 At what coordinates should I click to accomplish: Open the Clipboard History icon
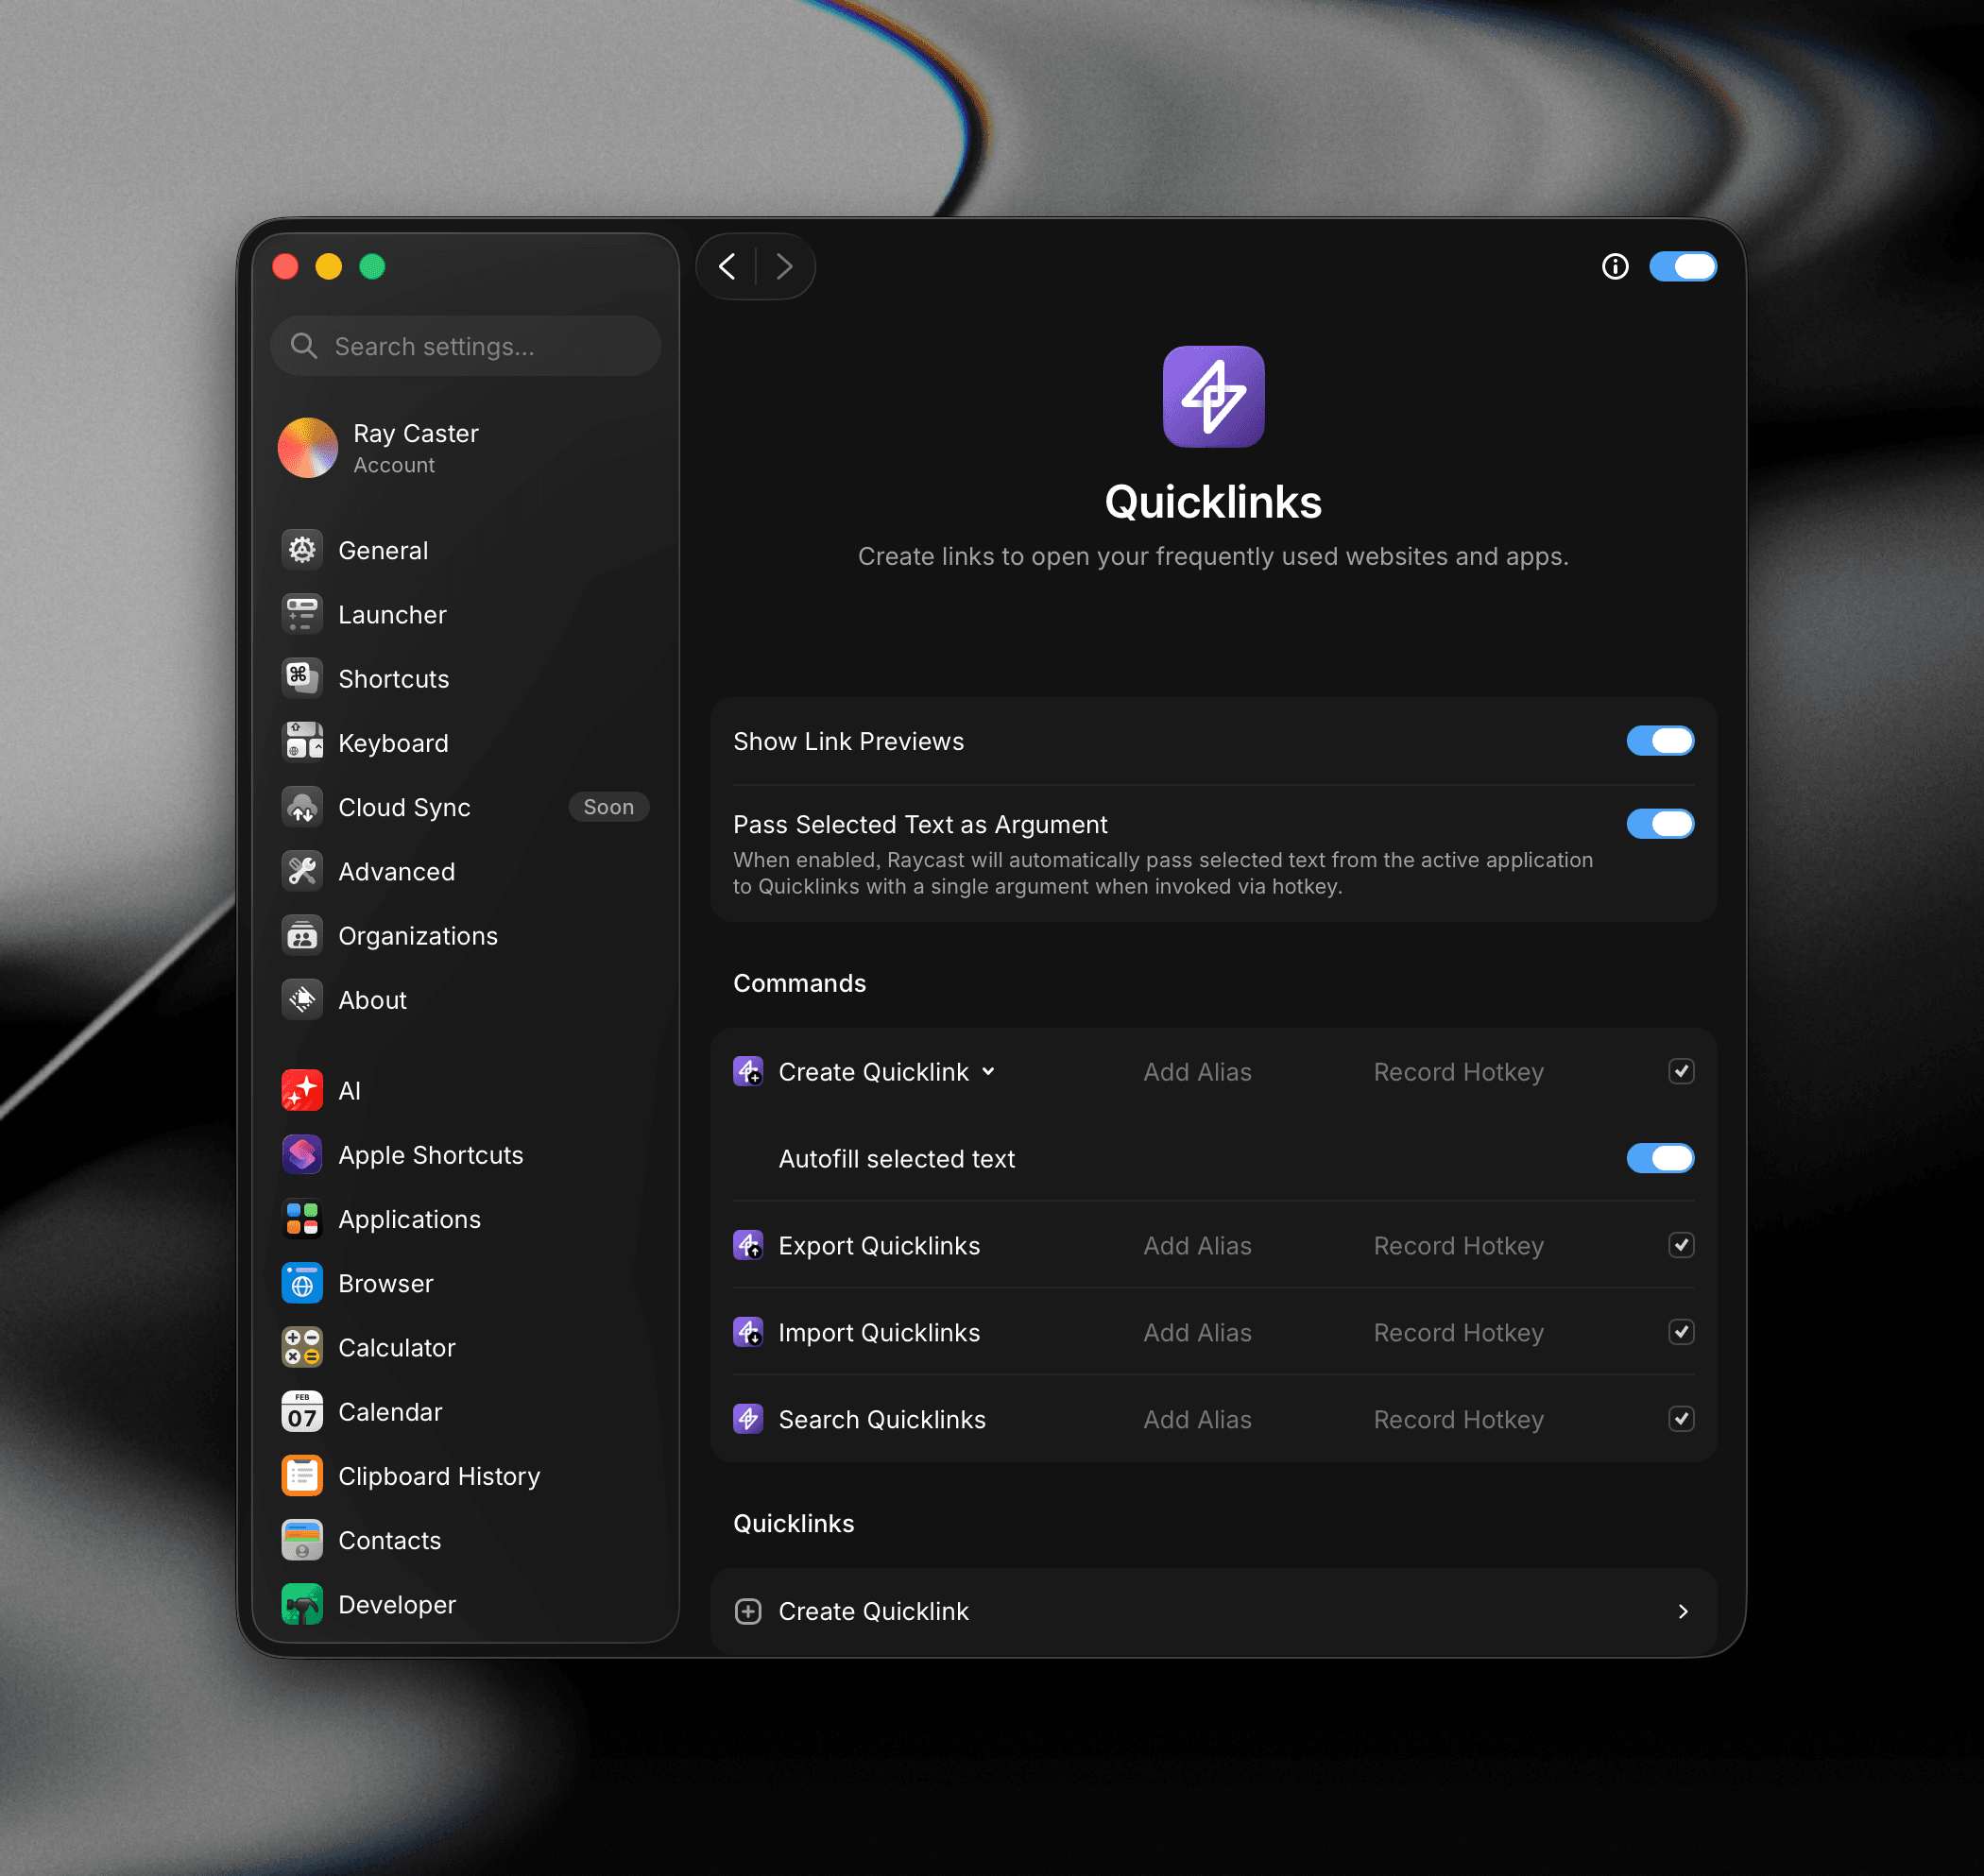click(x=302, y=1475)
